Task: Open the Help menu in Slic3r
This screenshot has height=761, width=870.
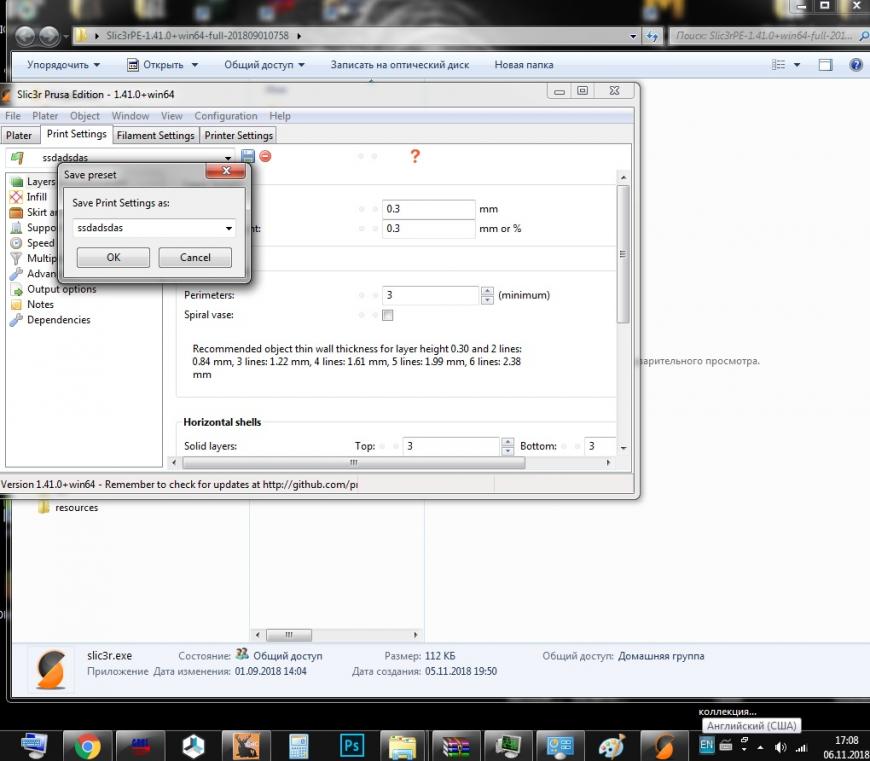Action: [x=280, y=116]
